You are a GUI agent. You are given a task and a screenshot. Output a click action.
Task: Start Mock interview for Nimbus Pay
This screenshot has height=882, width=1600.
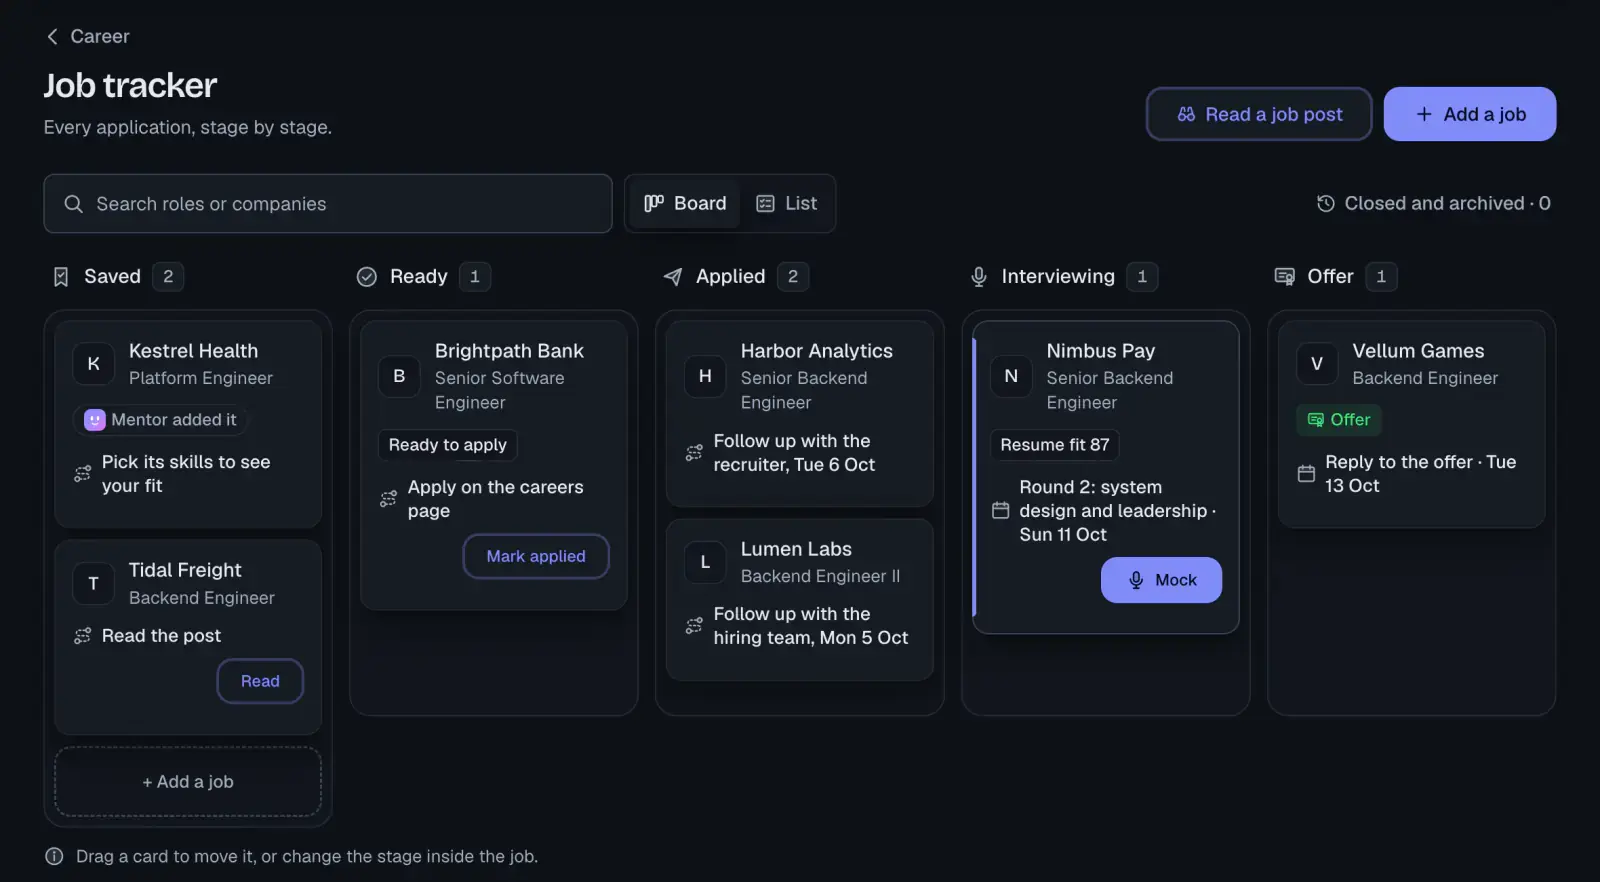(x=1161, y=580)
